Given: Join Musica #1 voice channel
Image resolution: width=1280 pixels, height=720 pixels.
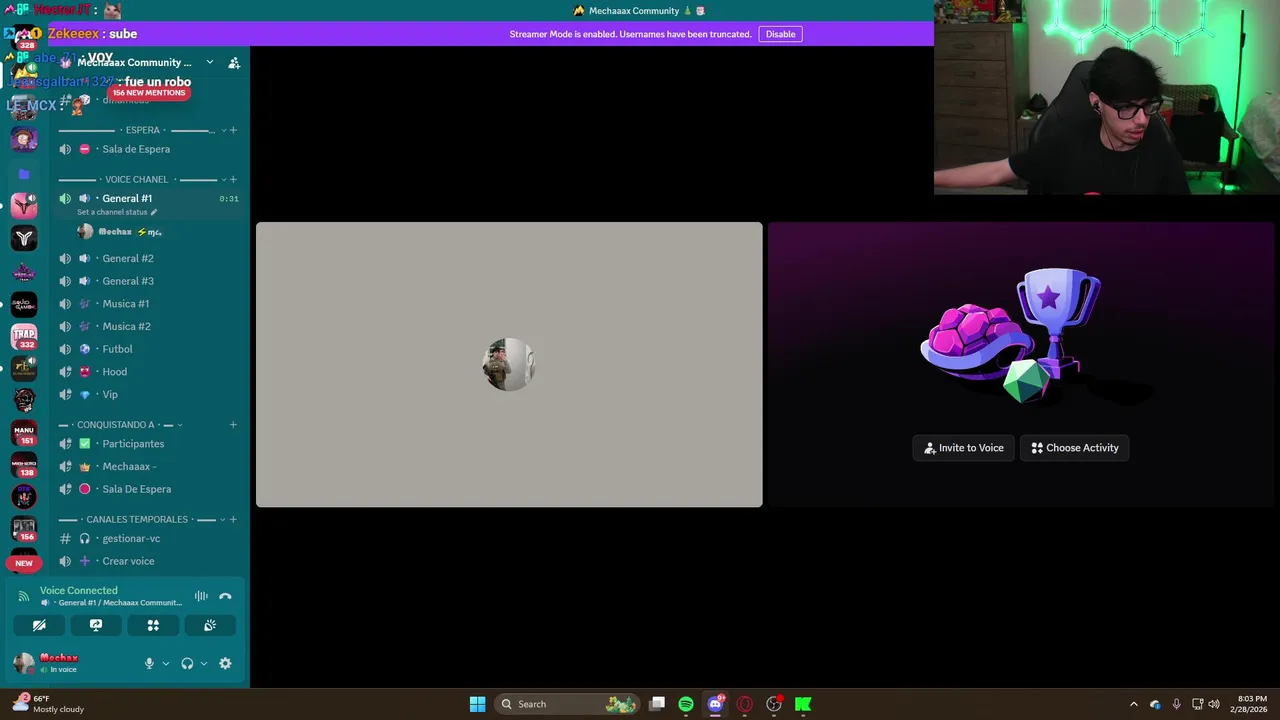Looking at the screenshot, I should (x=148, y=304).
